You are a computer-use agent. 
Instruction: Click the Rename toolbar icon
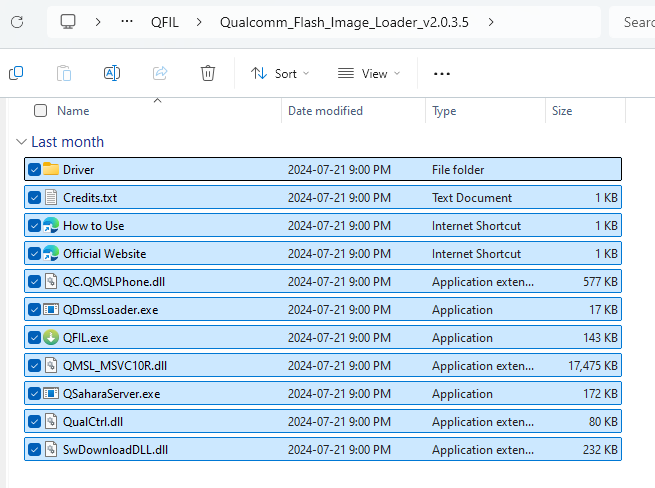pos(112,74)
